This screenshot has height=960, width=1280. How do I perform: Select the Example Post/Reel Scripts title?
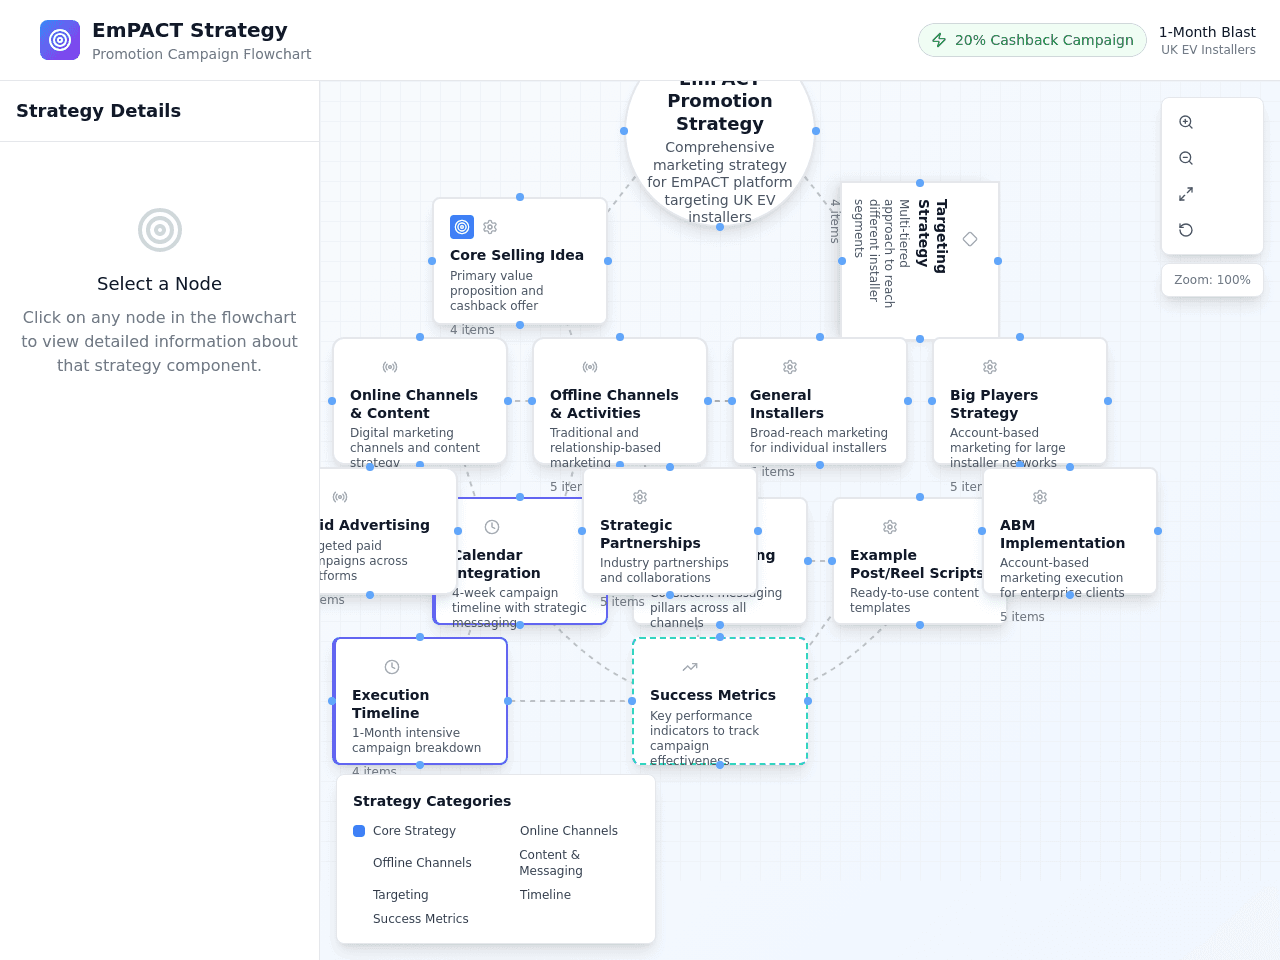(916, 564)
